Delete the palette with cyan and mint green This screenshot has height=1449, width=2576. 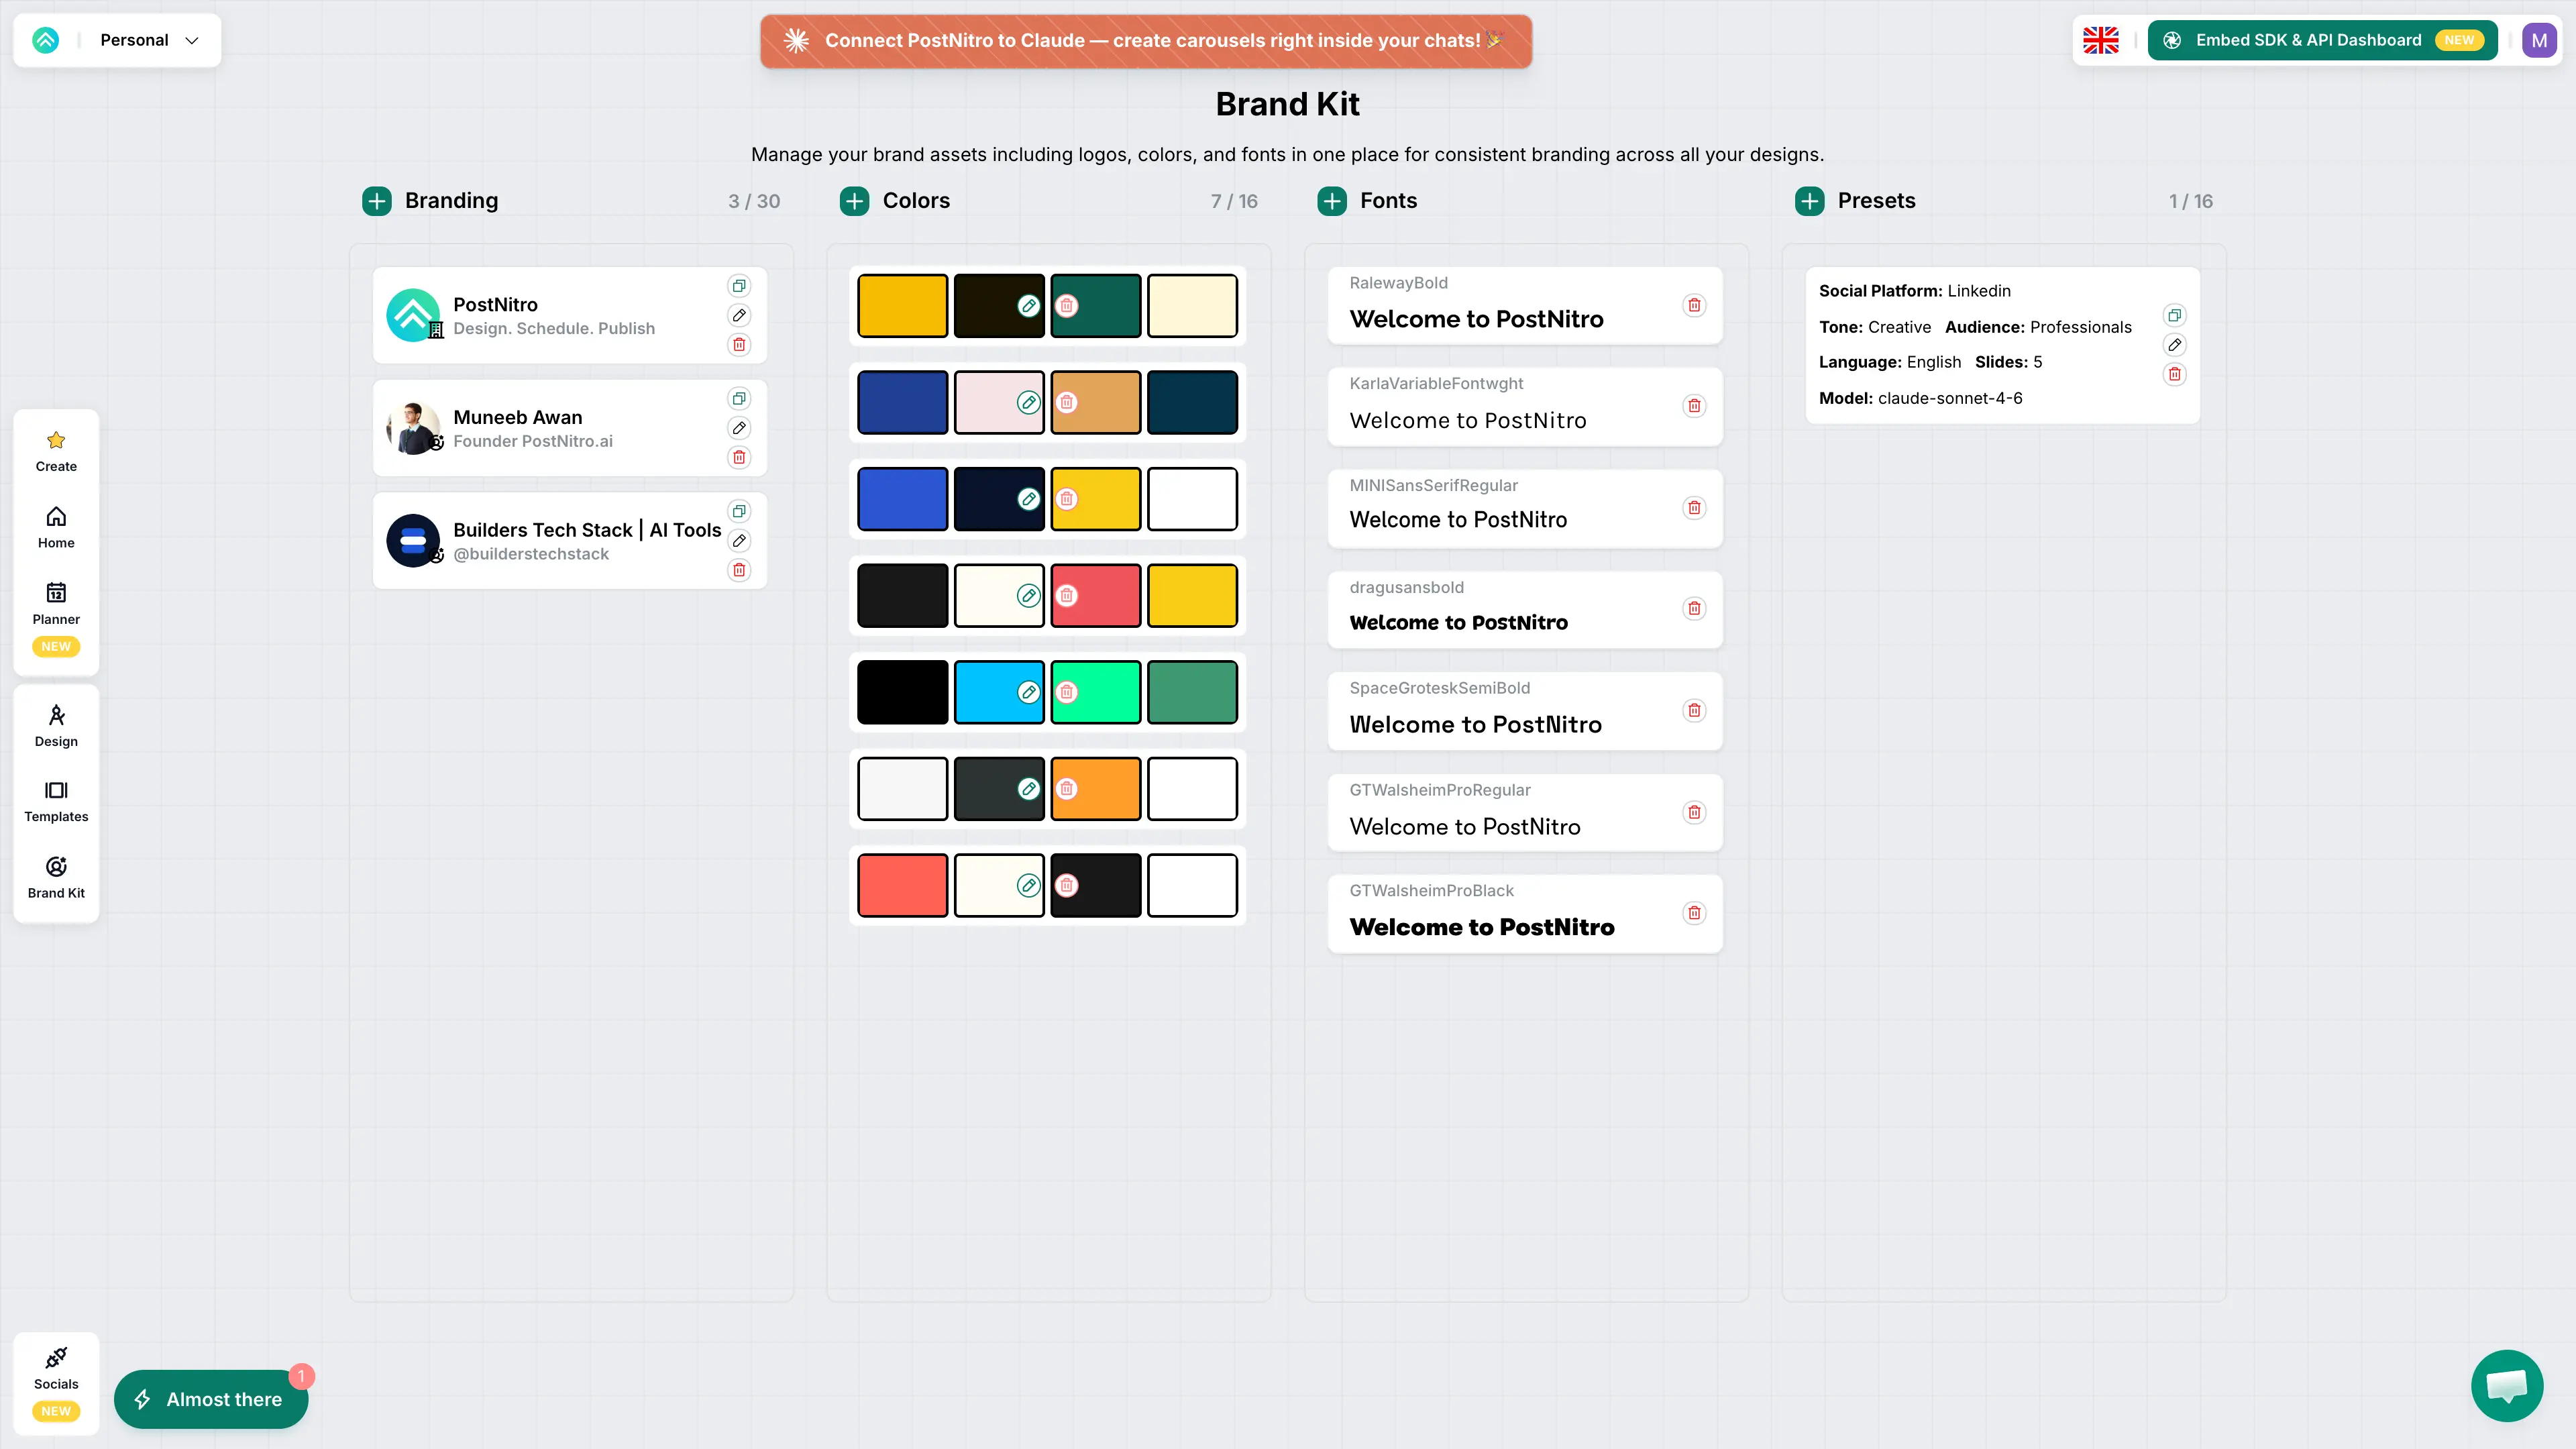pyautogui.click(x=1067, y=692)
